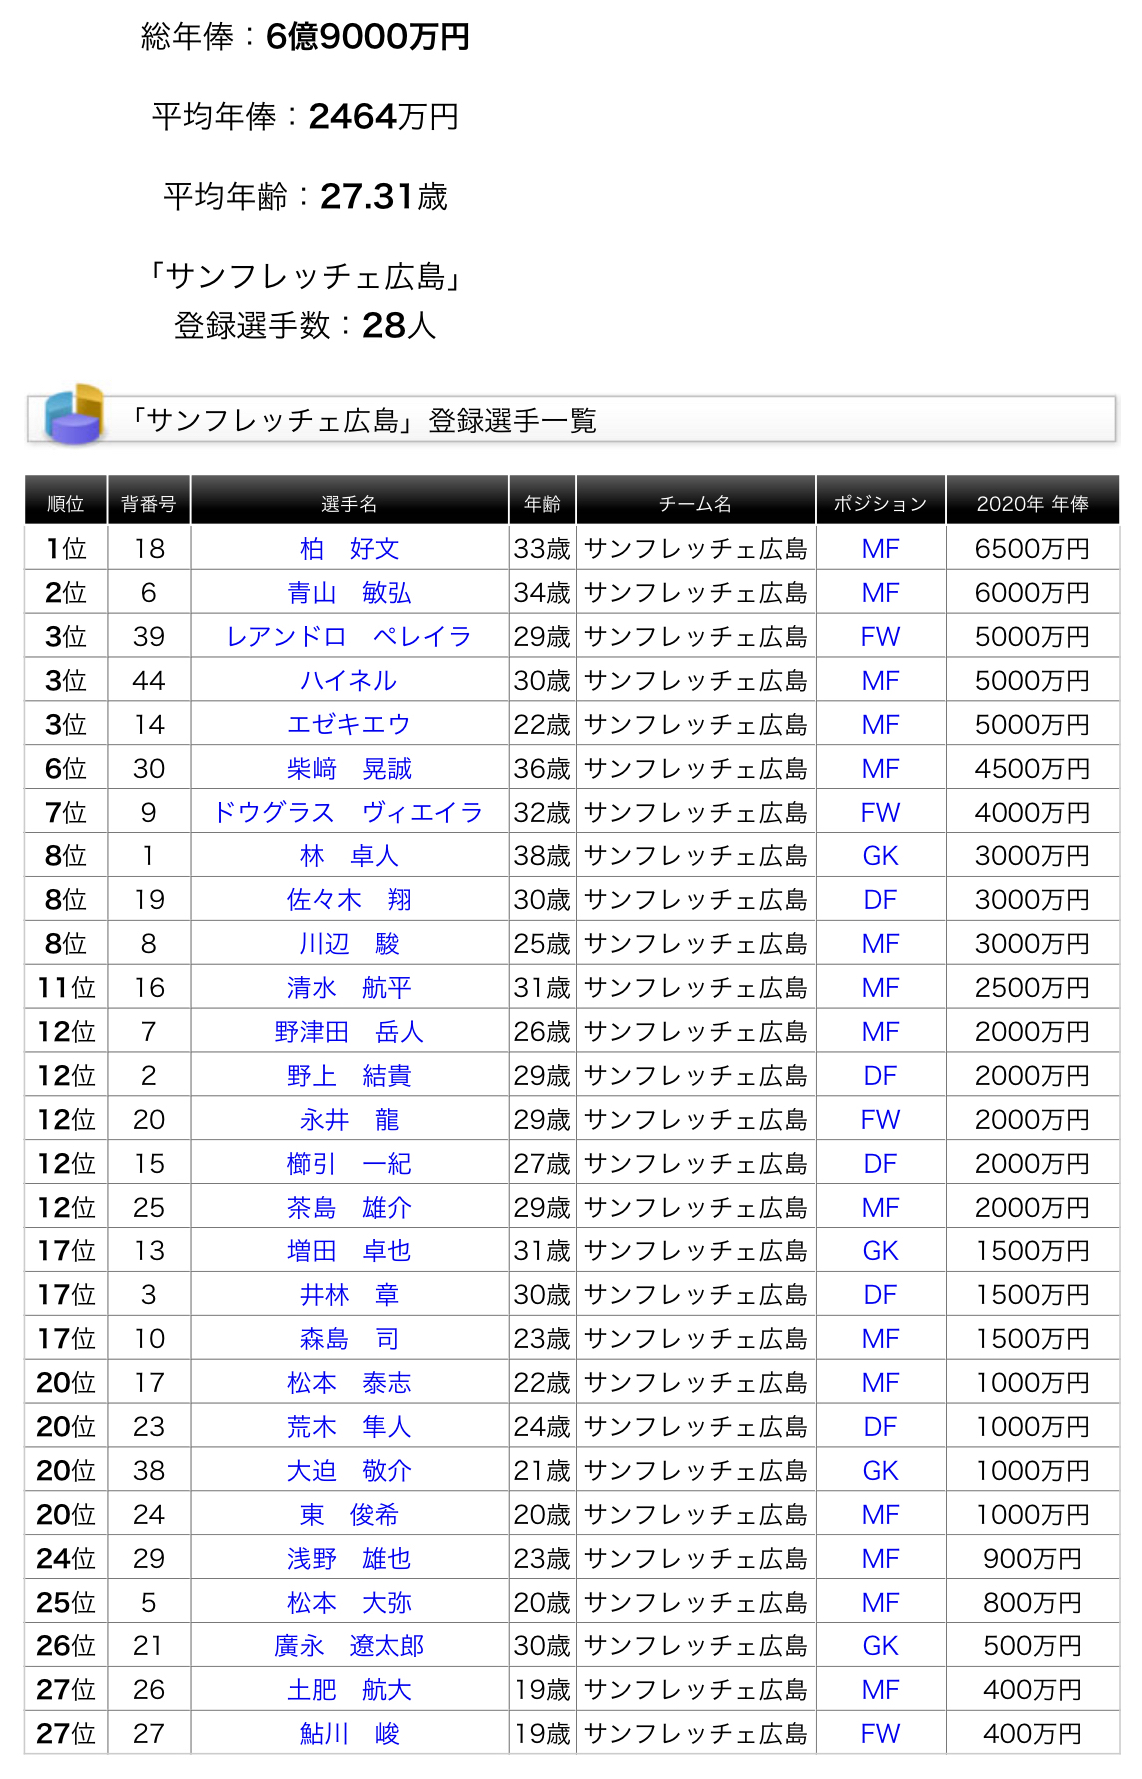The height and width of the screenshot is (1779, 1142).
Task: Open player link エゼキエウ
Action: tap(349, 725)
